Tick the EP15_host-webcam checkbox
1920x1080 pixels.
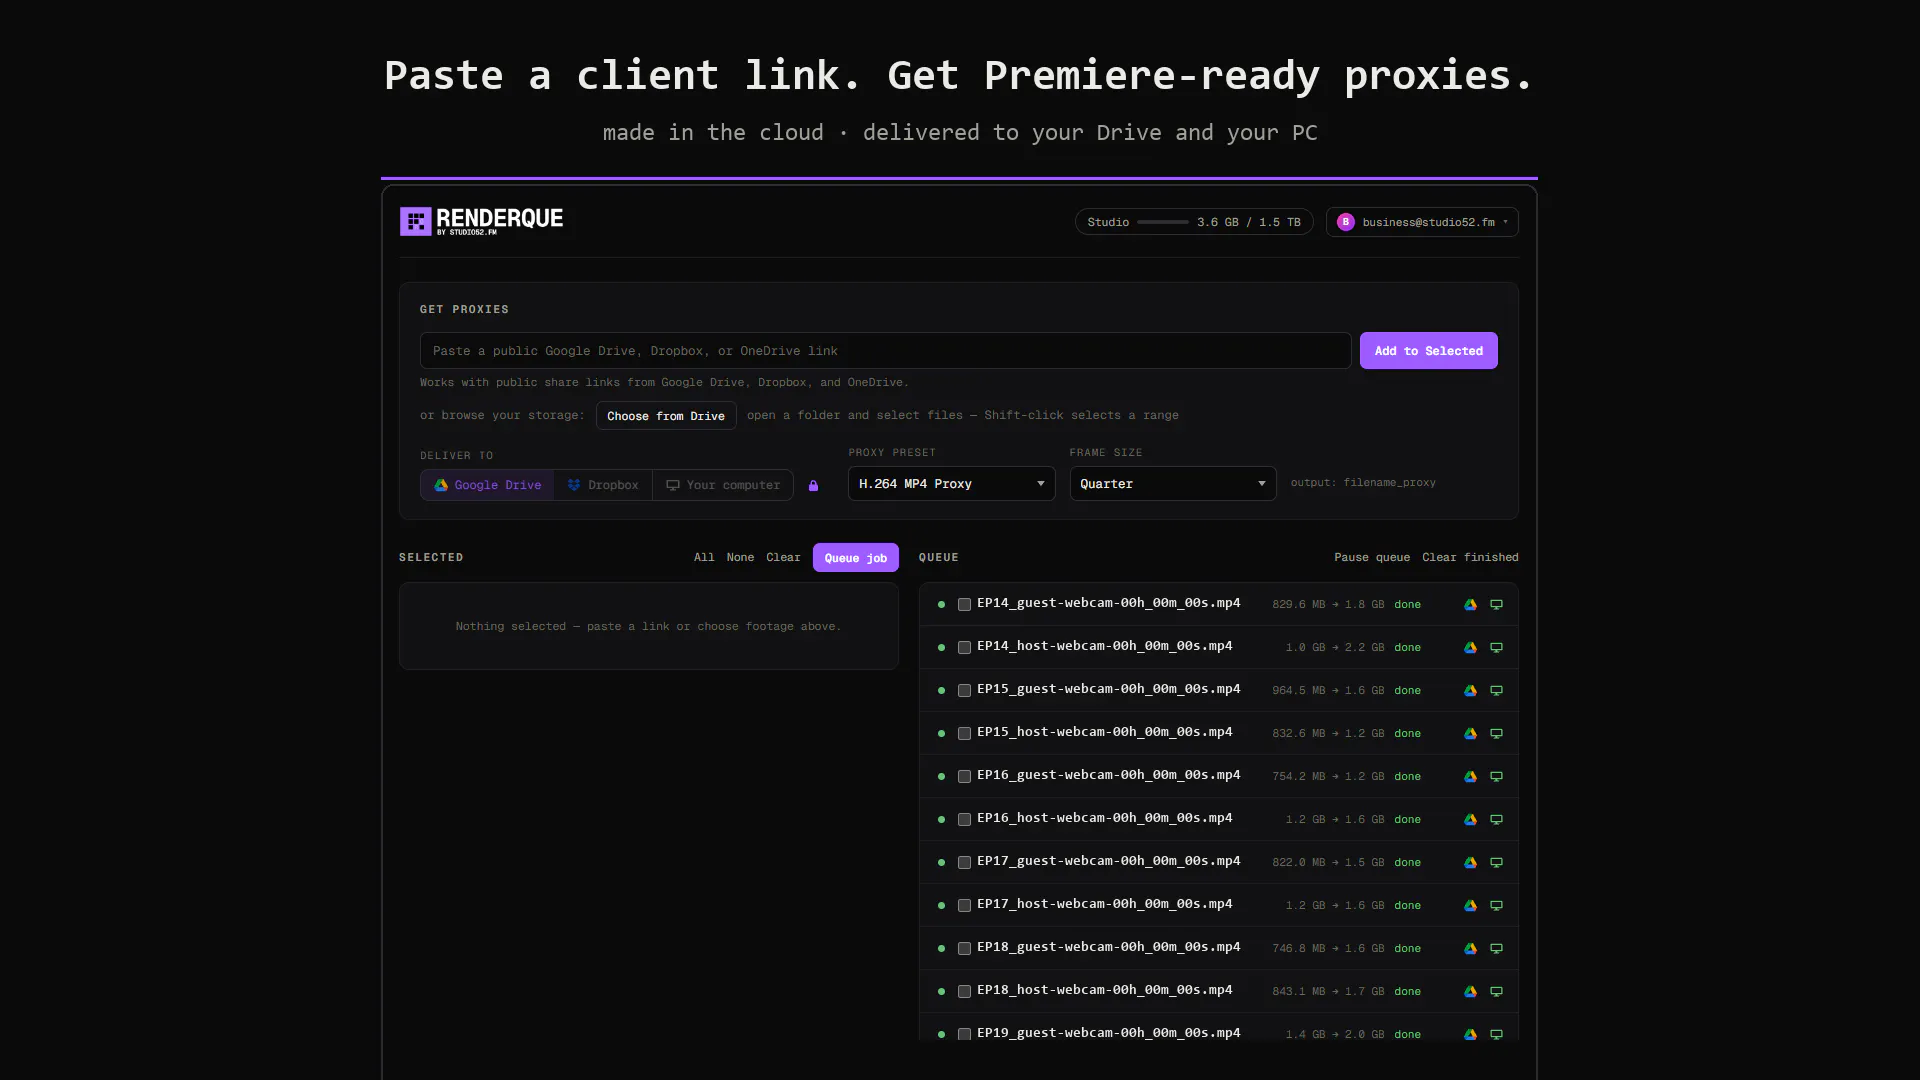click(x=964, y=734)
